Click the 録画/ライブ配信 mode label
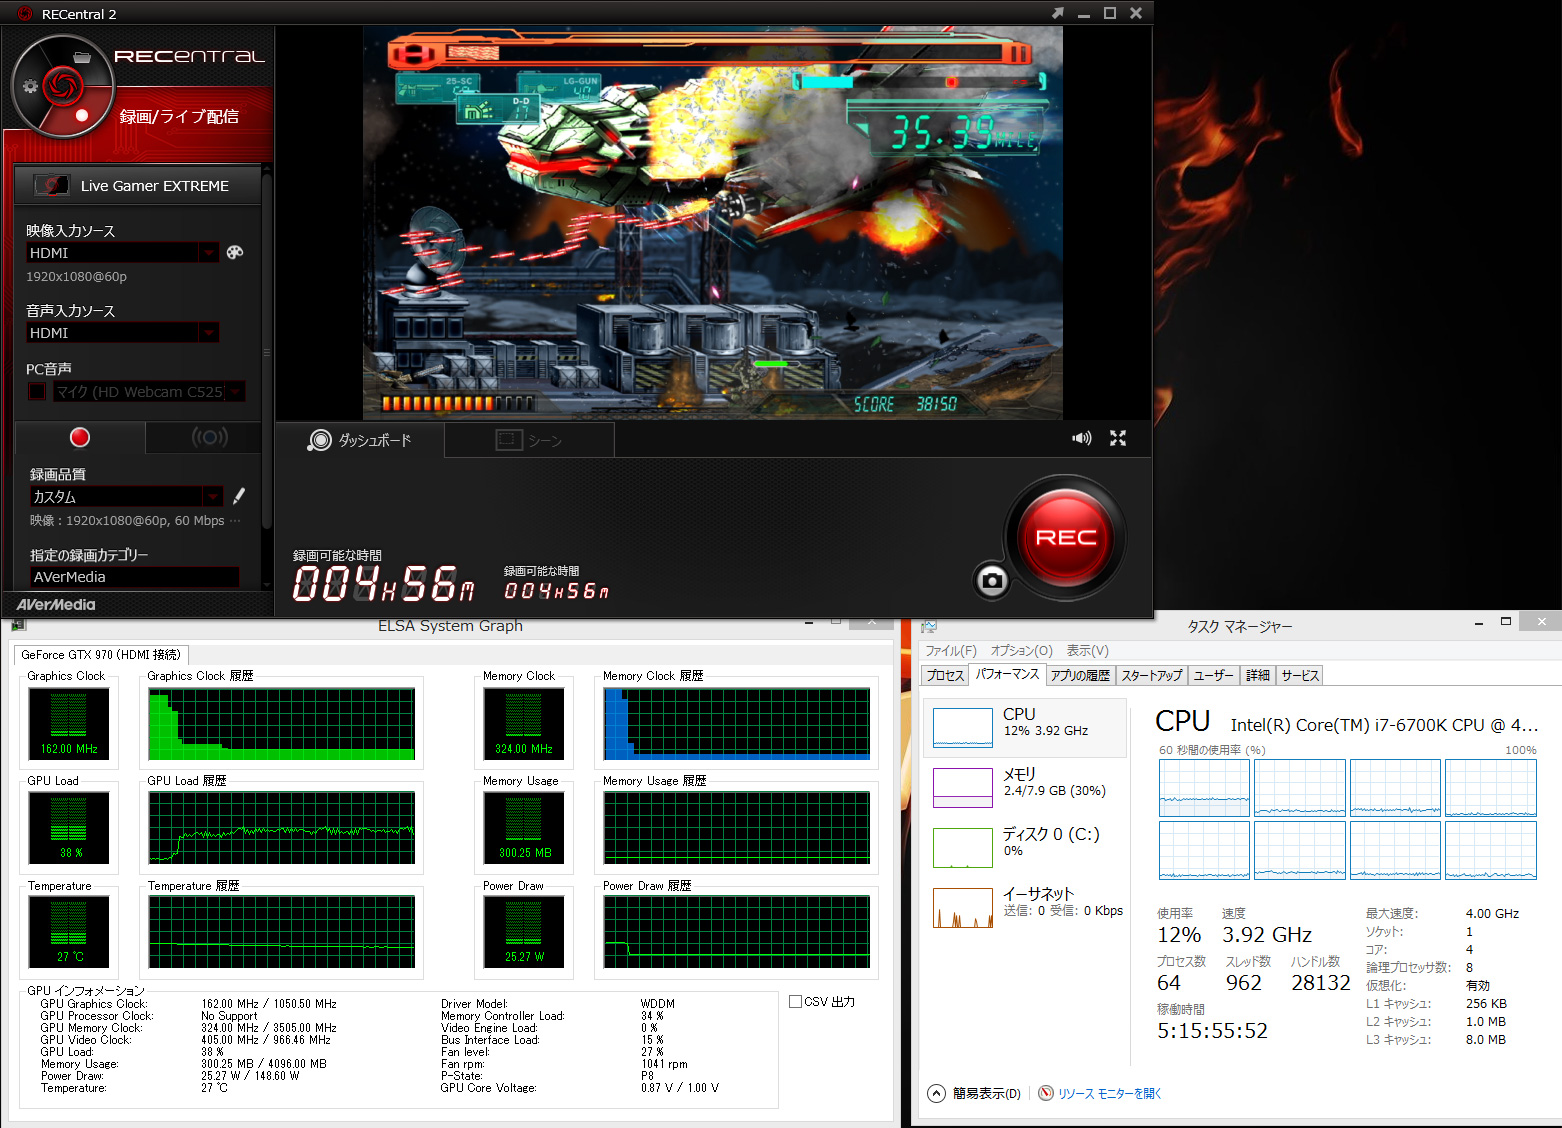 (179, 117)
